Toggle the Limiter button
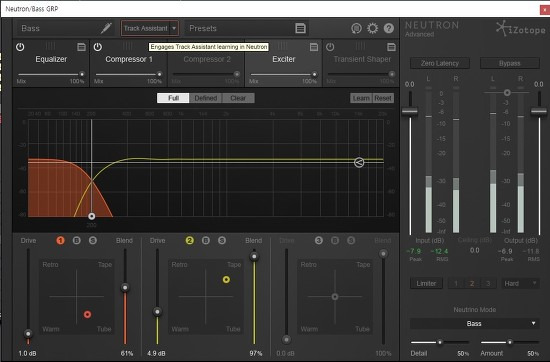 pyautogui.click(x=426, y=283)
